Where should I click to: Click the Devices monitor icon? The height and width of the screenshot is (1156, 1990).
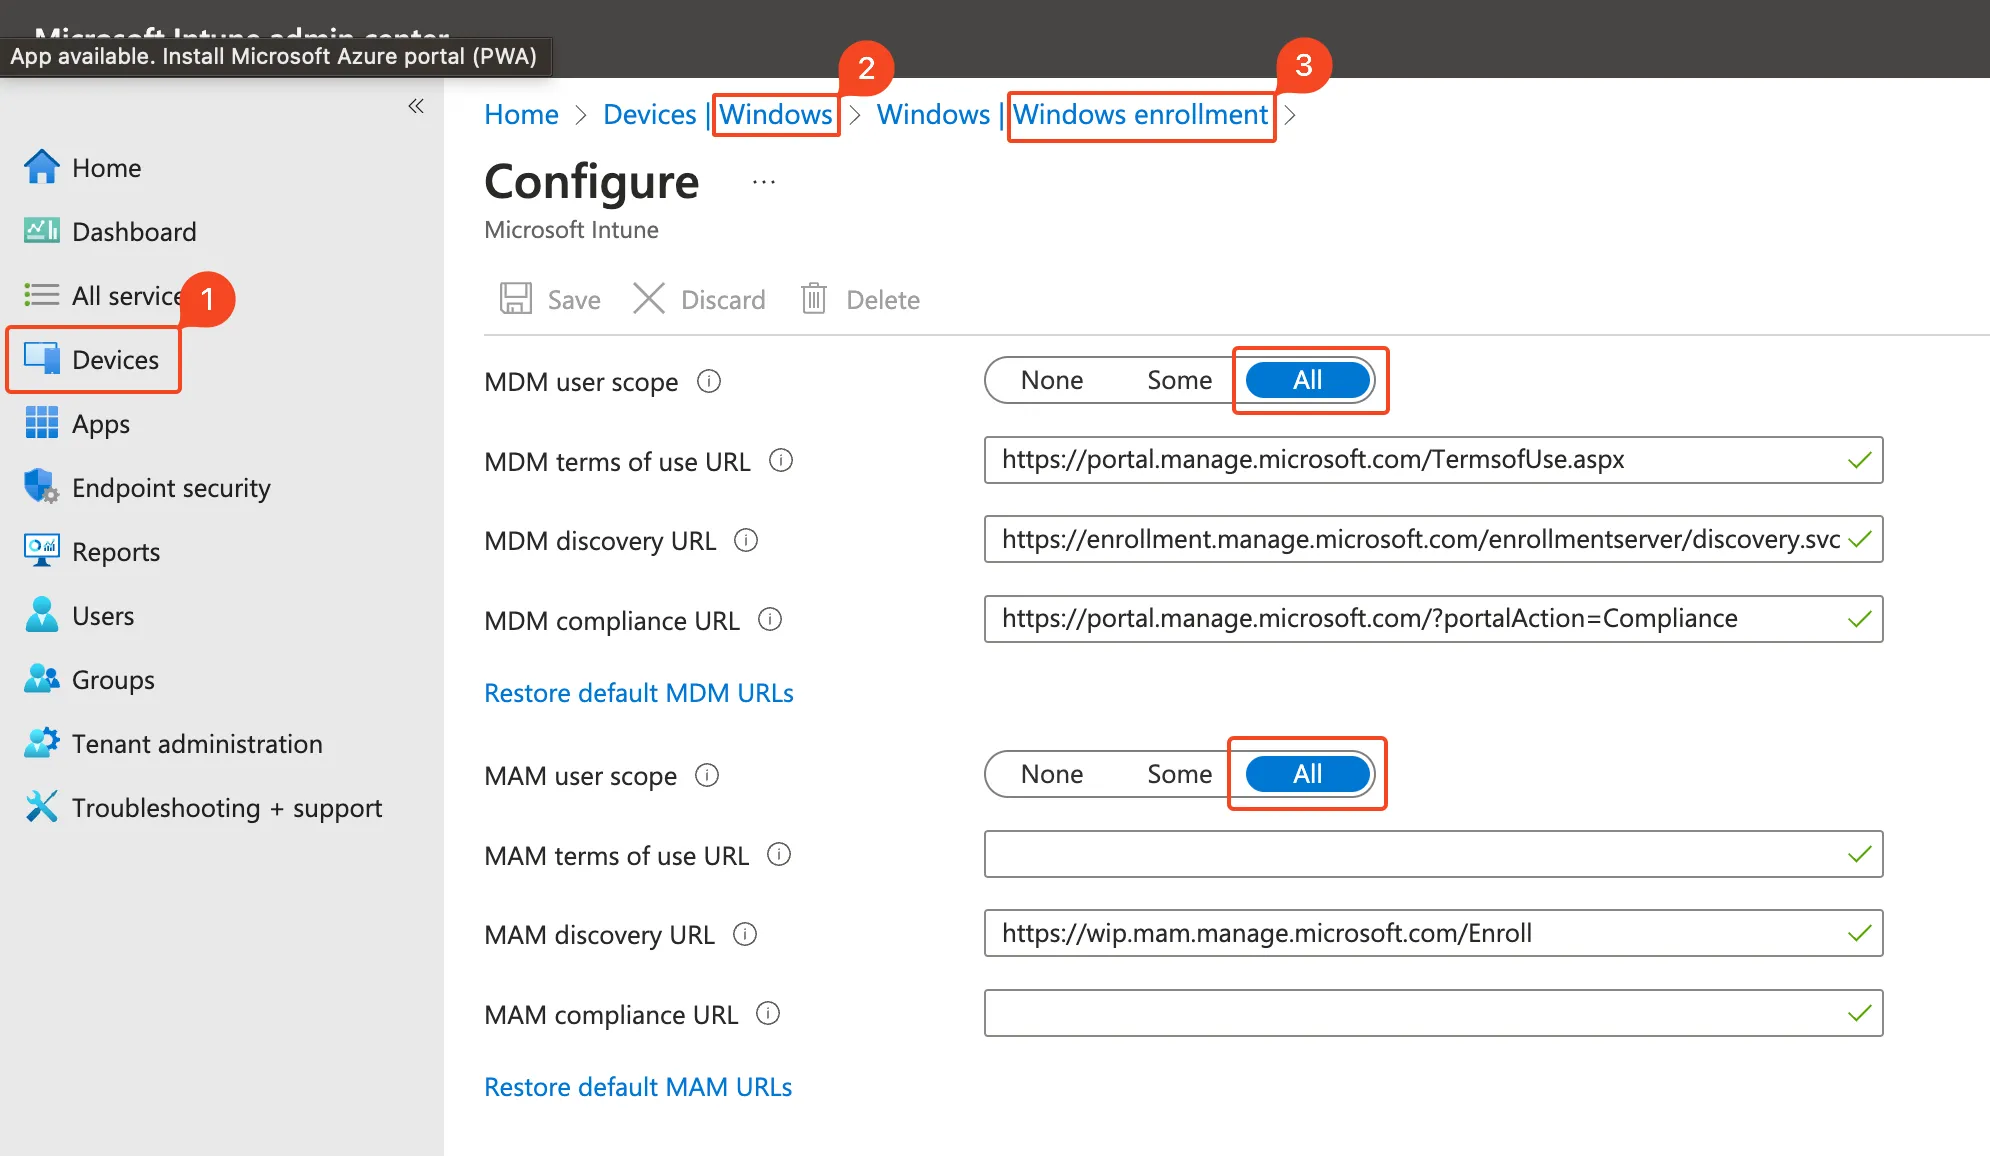41,359
